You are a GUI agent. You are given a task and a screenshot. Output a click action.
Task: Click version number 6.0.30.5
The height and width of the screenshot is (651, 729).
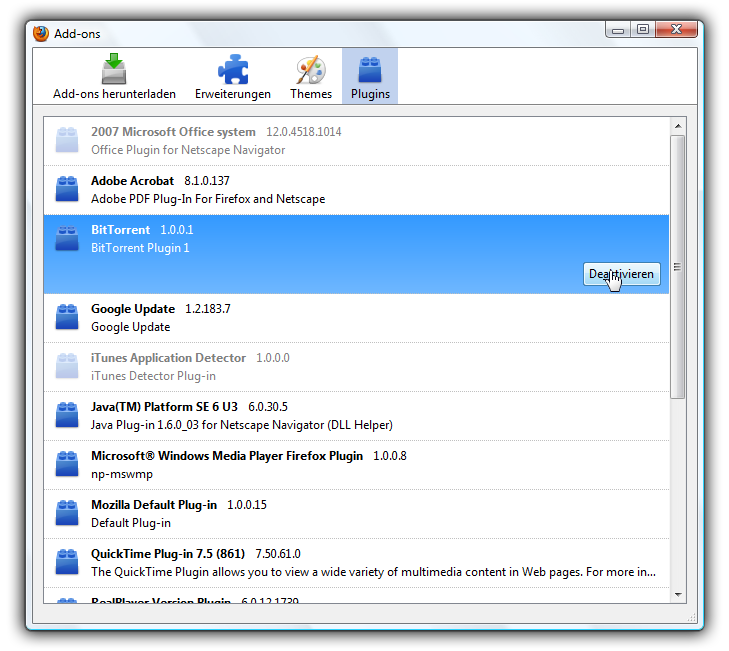268,407
